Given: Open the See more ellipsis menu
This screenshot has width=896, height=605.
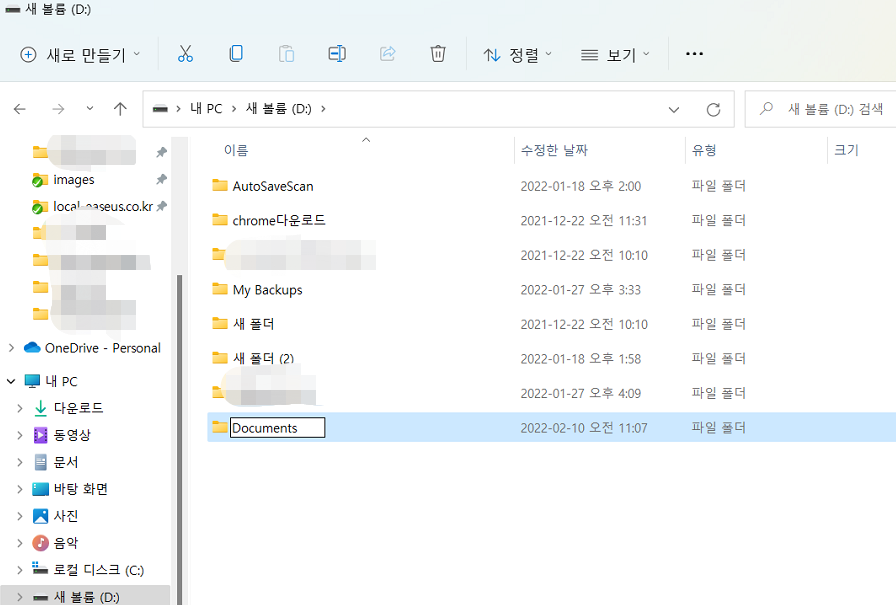Looking at the screenshot, I should point(694,54).
